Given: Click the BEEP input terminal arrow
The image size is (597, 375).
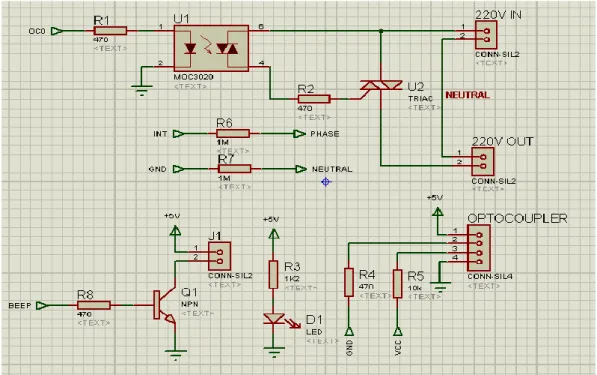Looking at the screenshot, I should pyautogui.click(x=42, y=305).
